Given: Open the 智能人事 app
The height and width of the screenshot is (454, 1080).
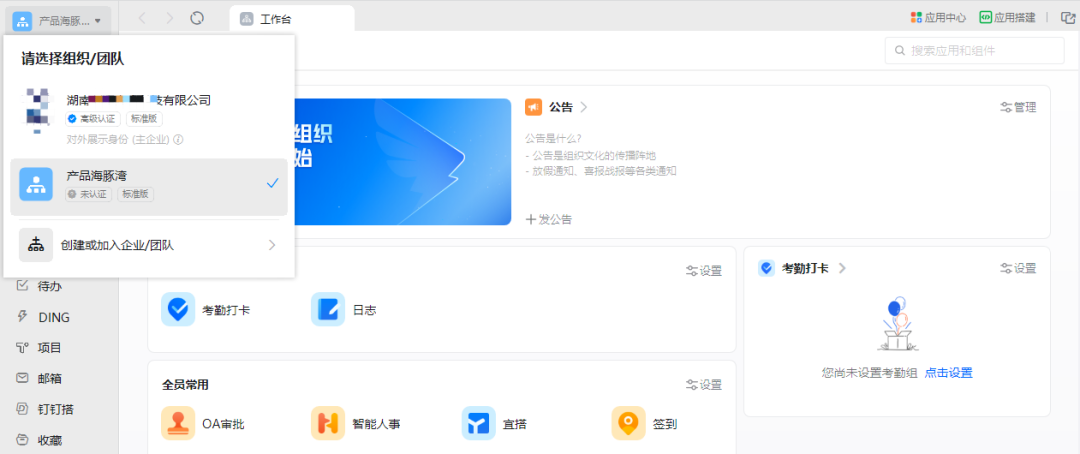Looking at the screenshot, I should point(328,424).
